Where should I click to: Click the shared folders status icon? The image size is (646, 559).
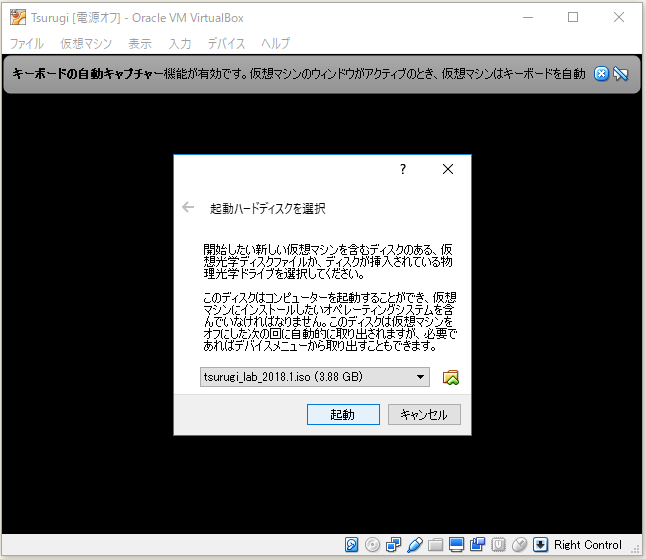(435, 545)
